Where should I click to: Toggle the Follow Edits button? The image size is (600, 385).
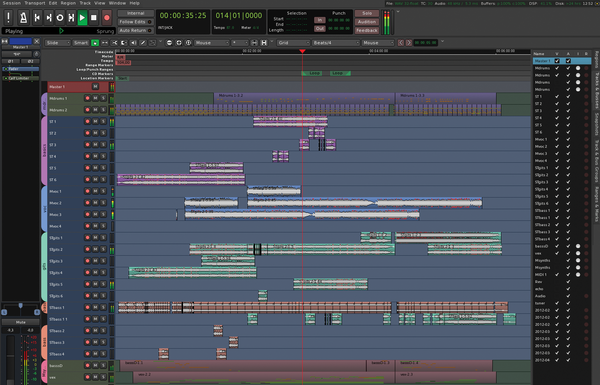coord(135,22)
